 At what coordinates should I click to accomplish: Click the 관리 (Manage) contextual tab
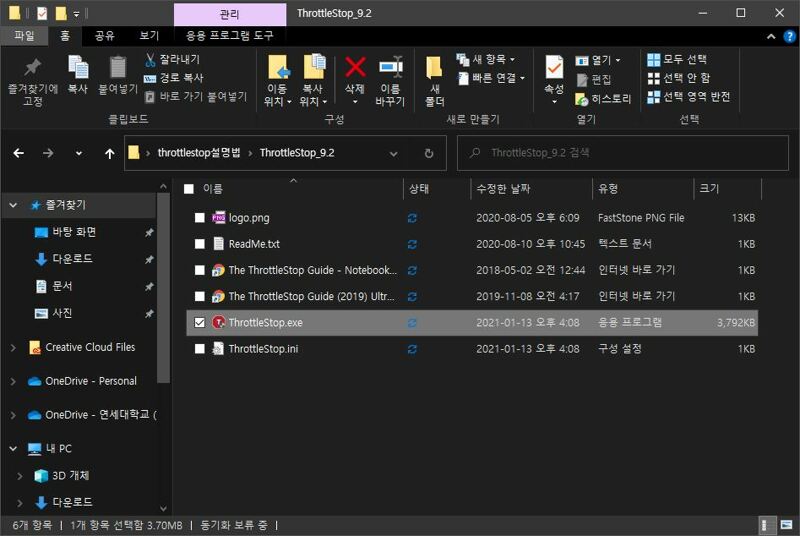(x=230, y=14)
